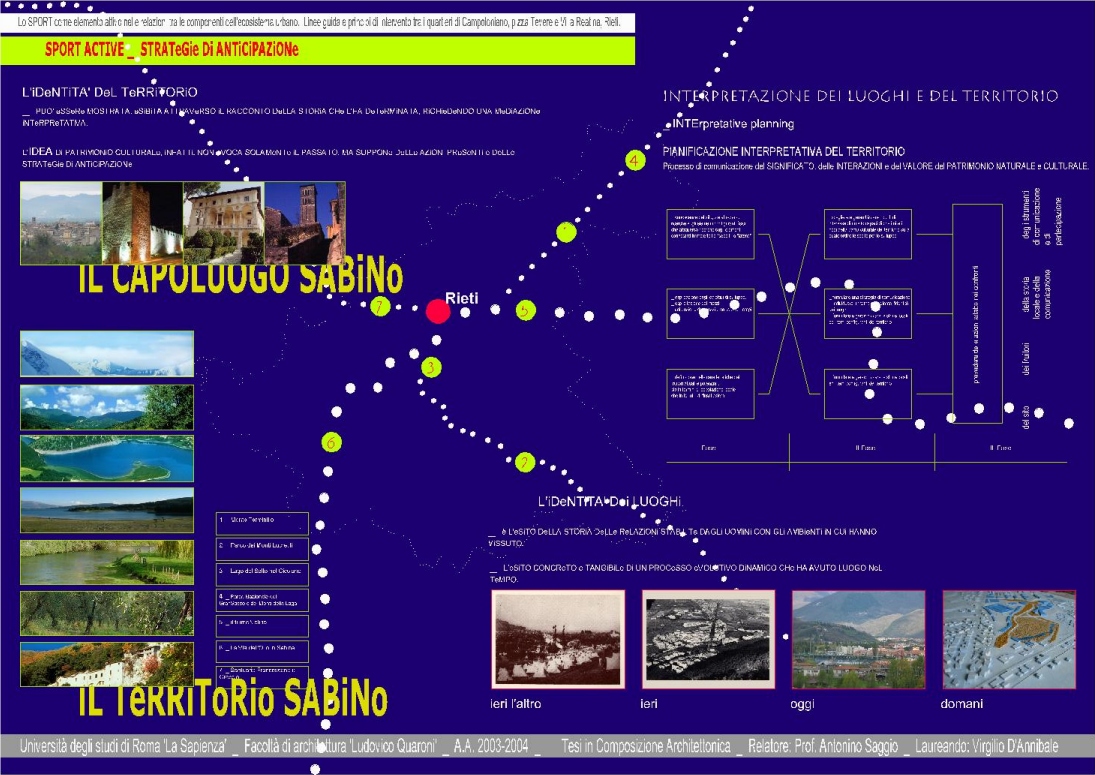
Task: Open the 'Parco dei Monti Lucretili' legend entry
Action: (x=262, y=546)
